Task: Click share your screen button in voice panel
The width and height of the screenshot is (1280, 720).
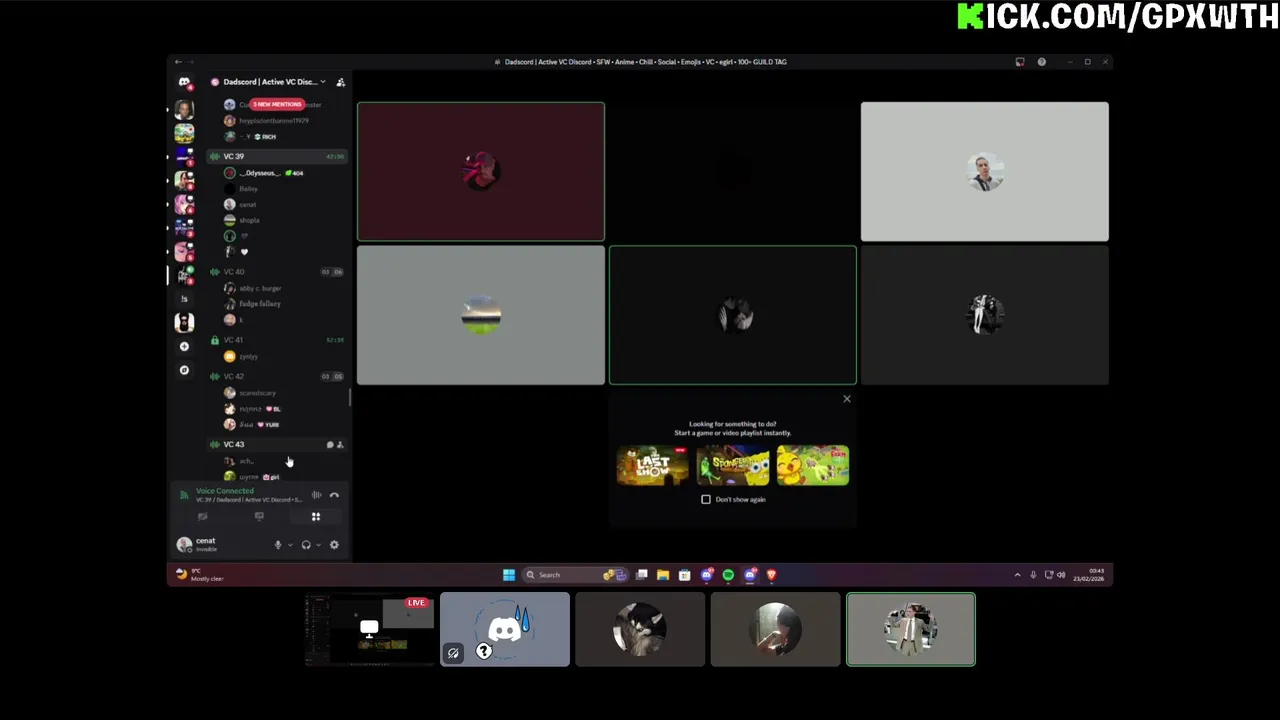Action: coord(259,517)
